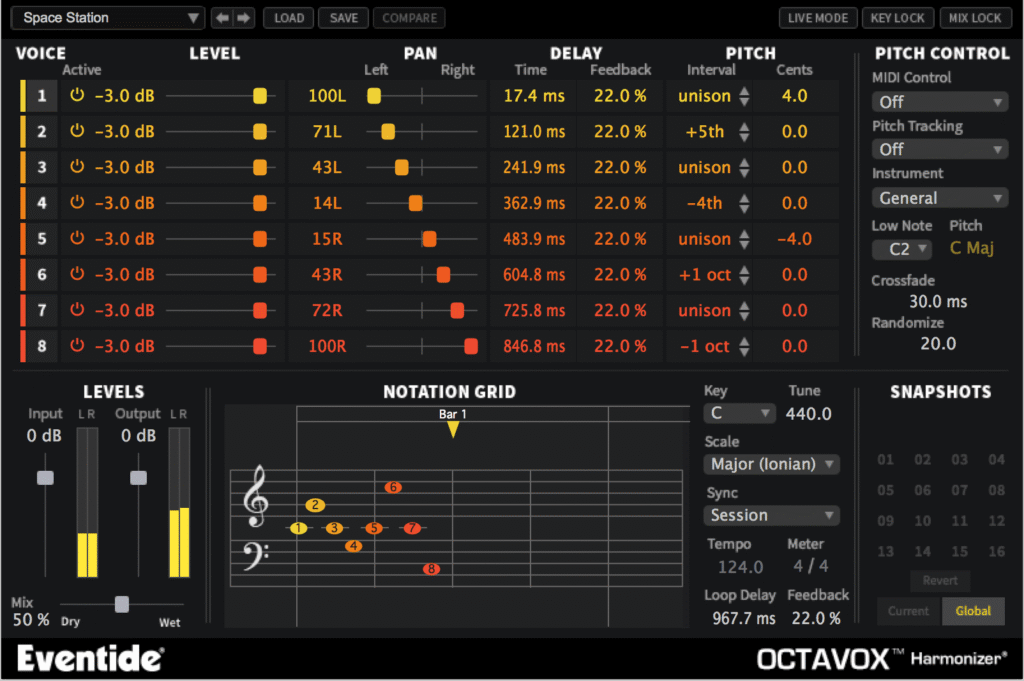
Task: Select note marker 6 on the notation grid
Action: pyautogui.click(x=392, y=486)
